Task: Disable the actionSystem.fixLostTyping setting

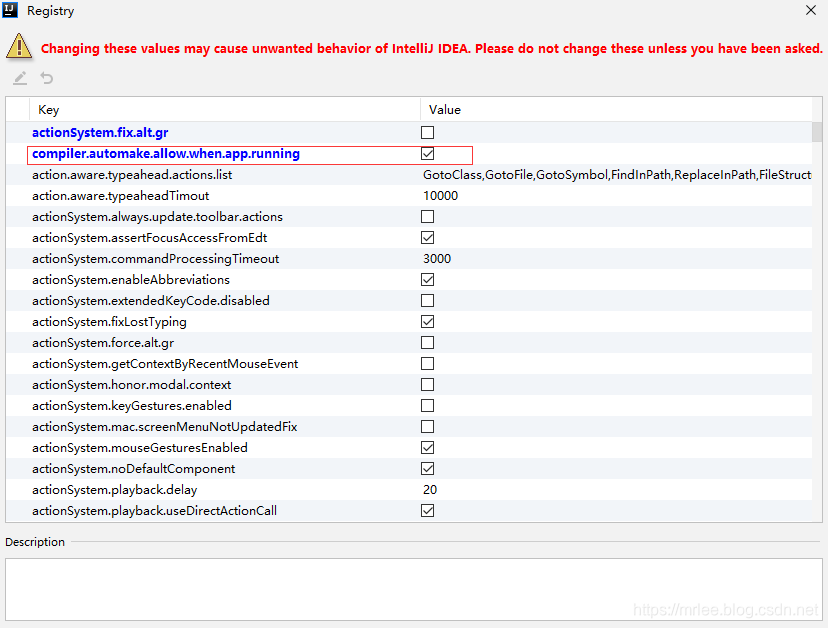Action: (x=427, y=321)
